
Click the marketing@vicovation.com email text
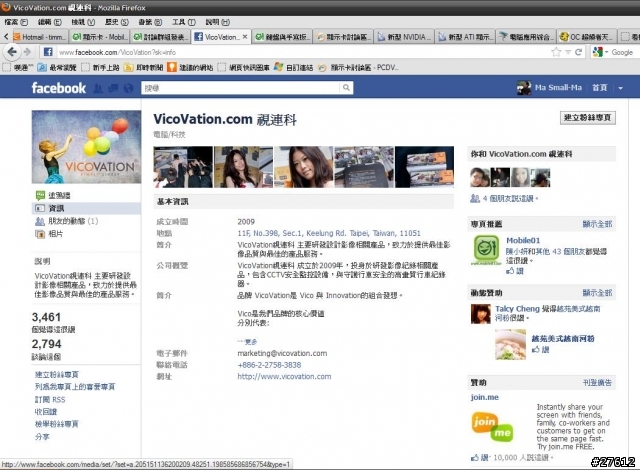tap(282, 353)
